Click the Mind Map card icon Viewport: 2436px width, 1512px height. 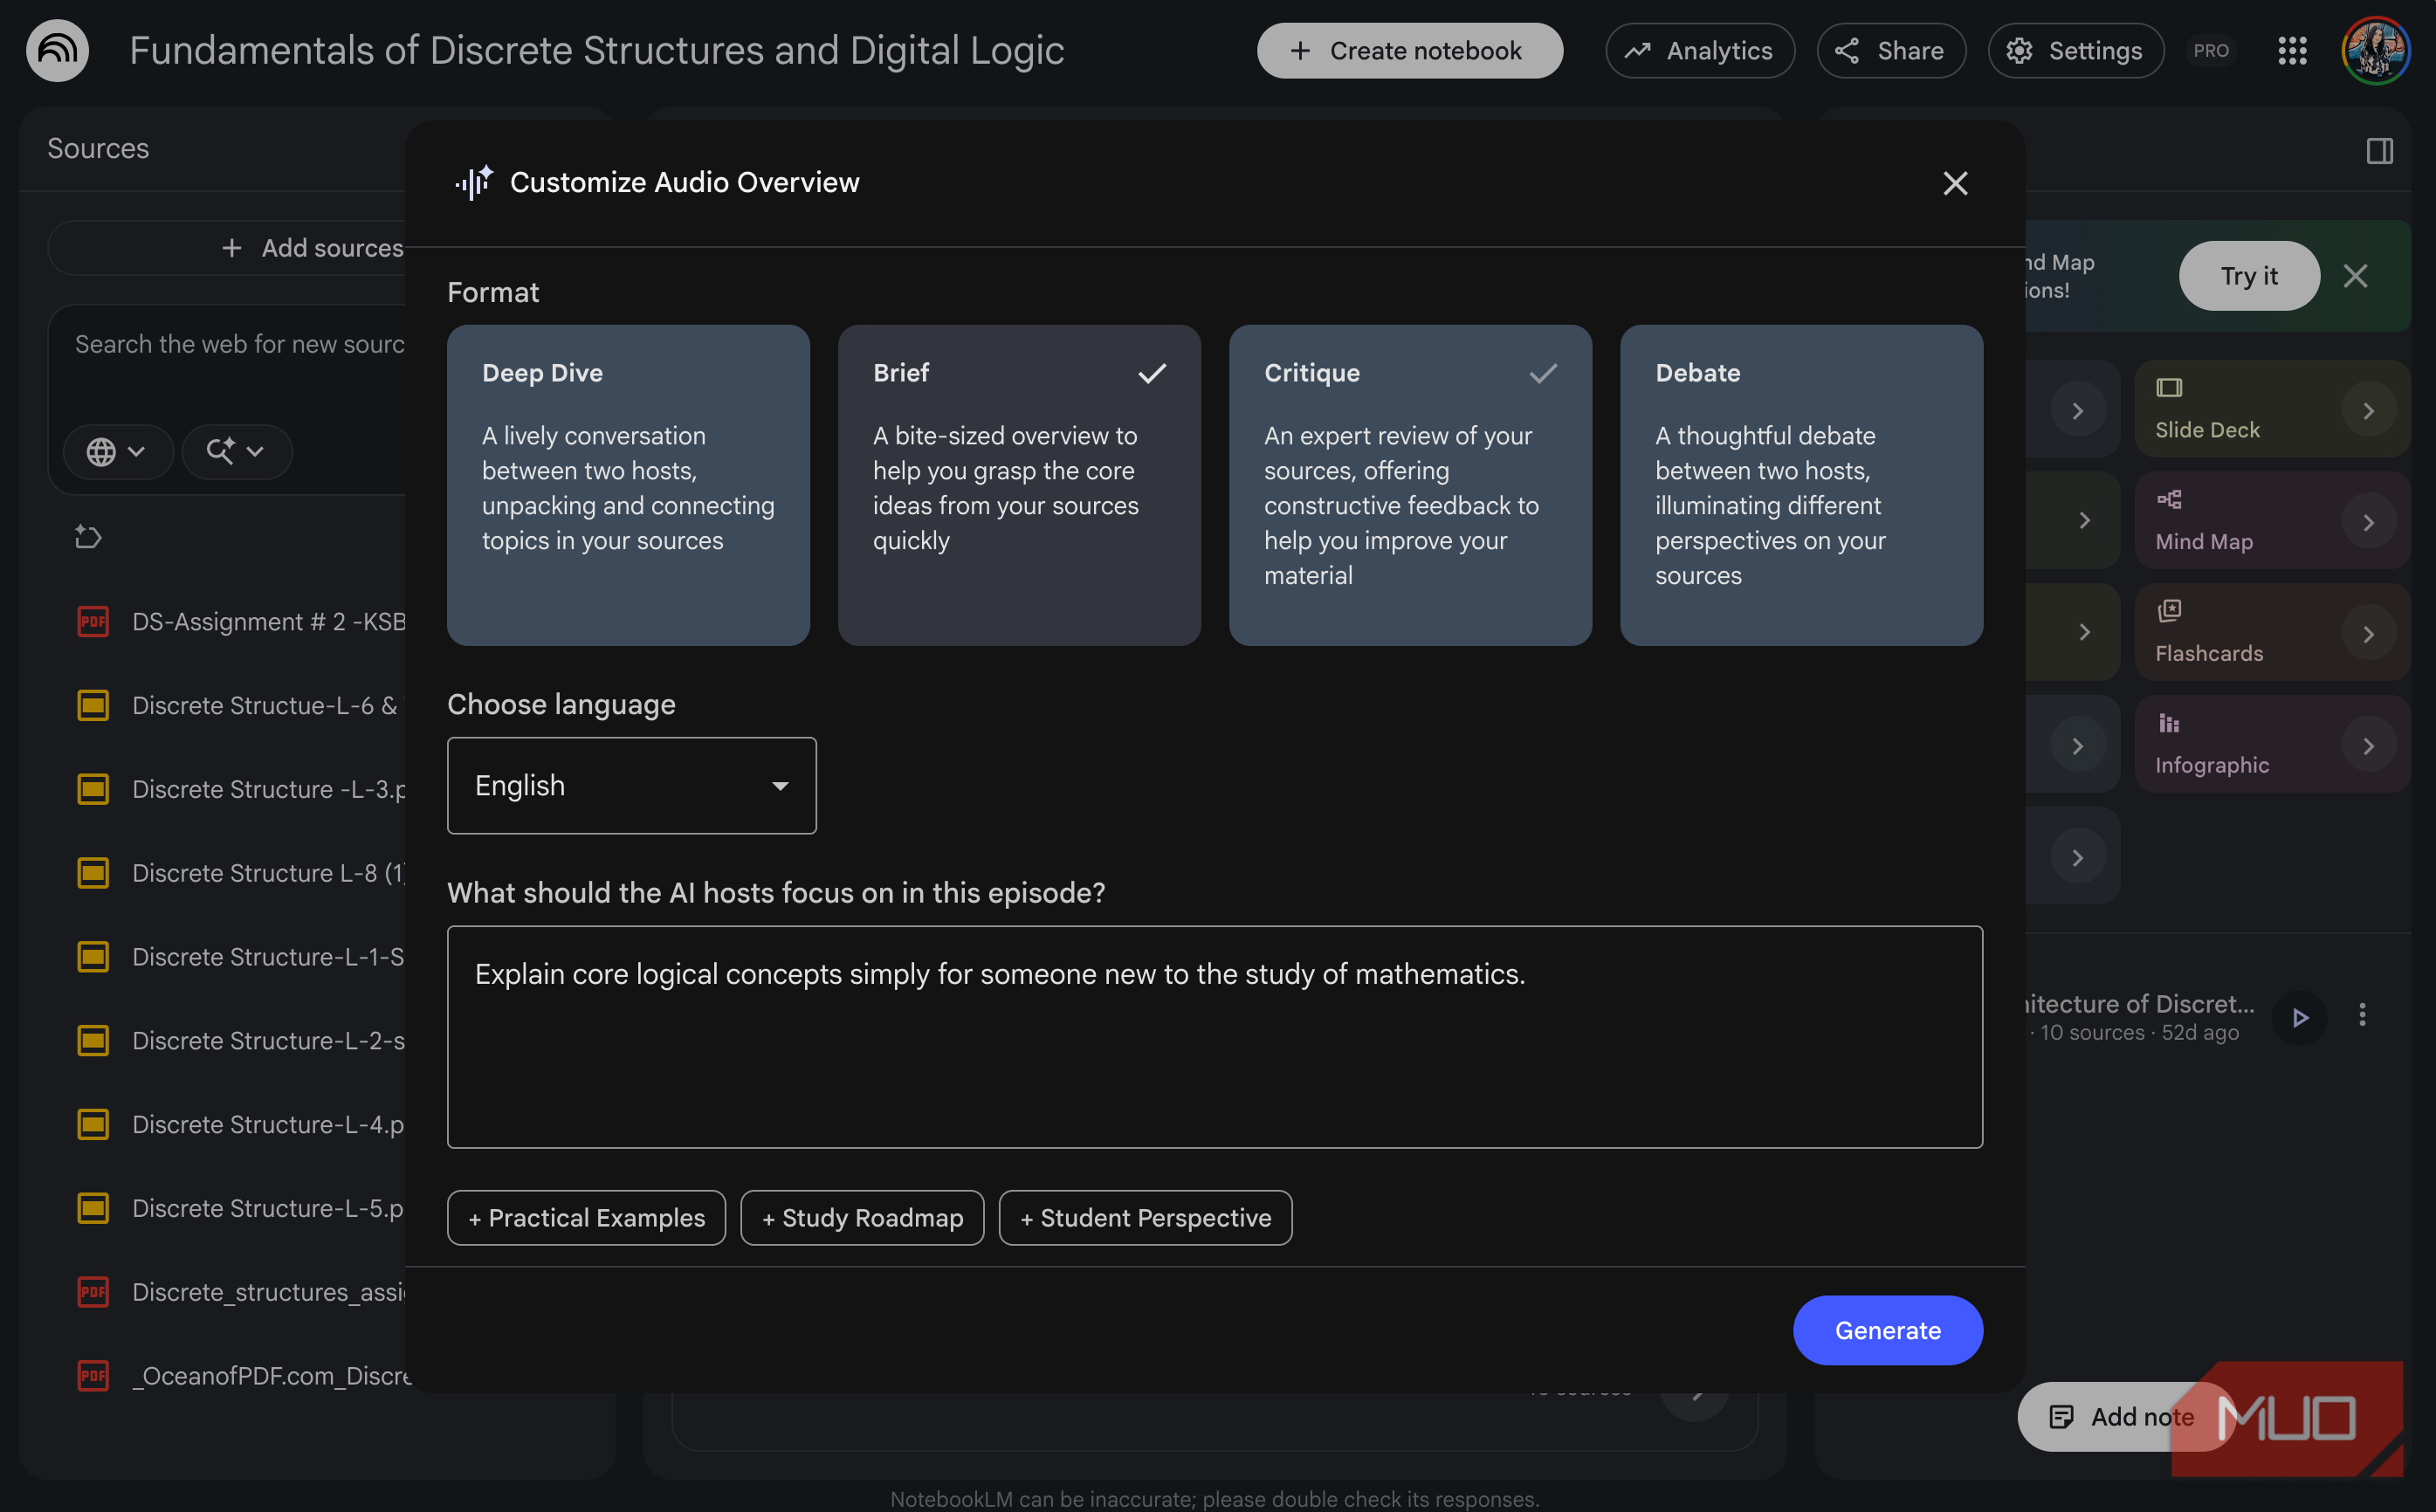[2169, 499]
